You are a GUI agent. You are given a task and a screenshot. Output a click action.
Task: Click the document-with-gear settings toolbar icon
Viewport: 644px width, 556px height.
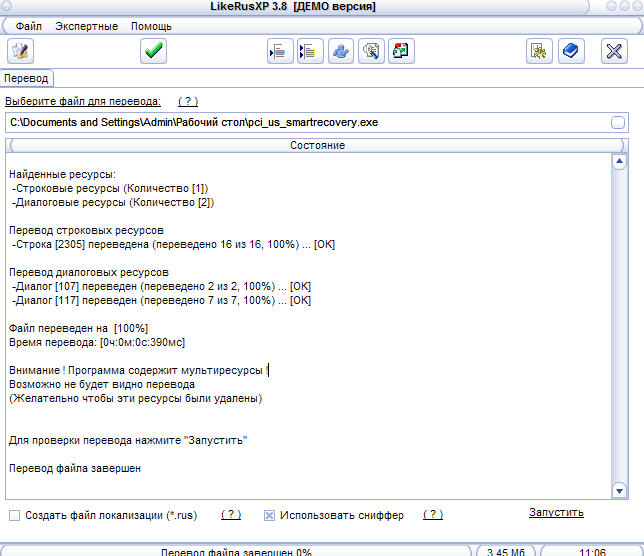pos(539,51)
